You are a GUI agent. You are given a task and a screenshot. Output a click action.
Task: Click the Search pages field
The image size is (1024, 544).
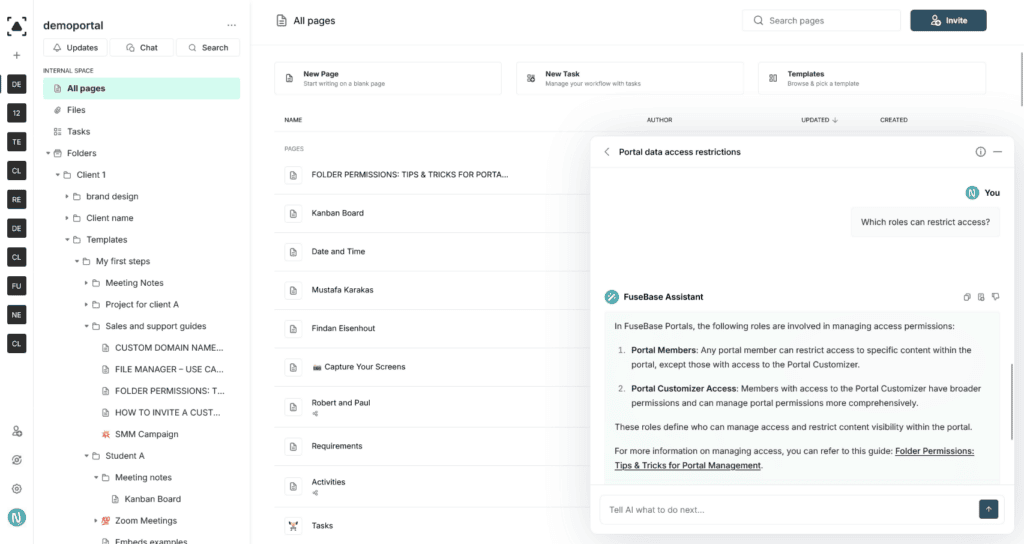click(x=821, y=20)
